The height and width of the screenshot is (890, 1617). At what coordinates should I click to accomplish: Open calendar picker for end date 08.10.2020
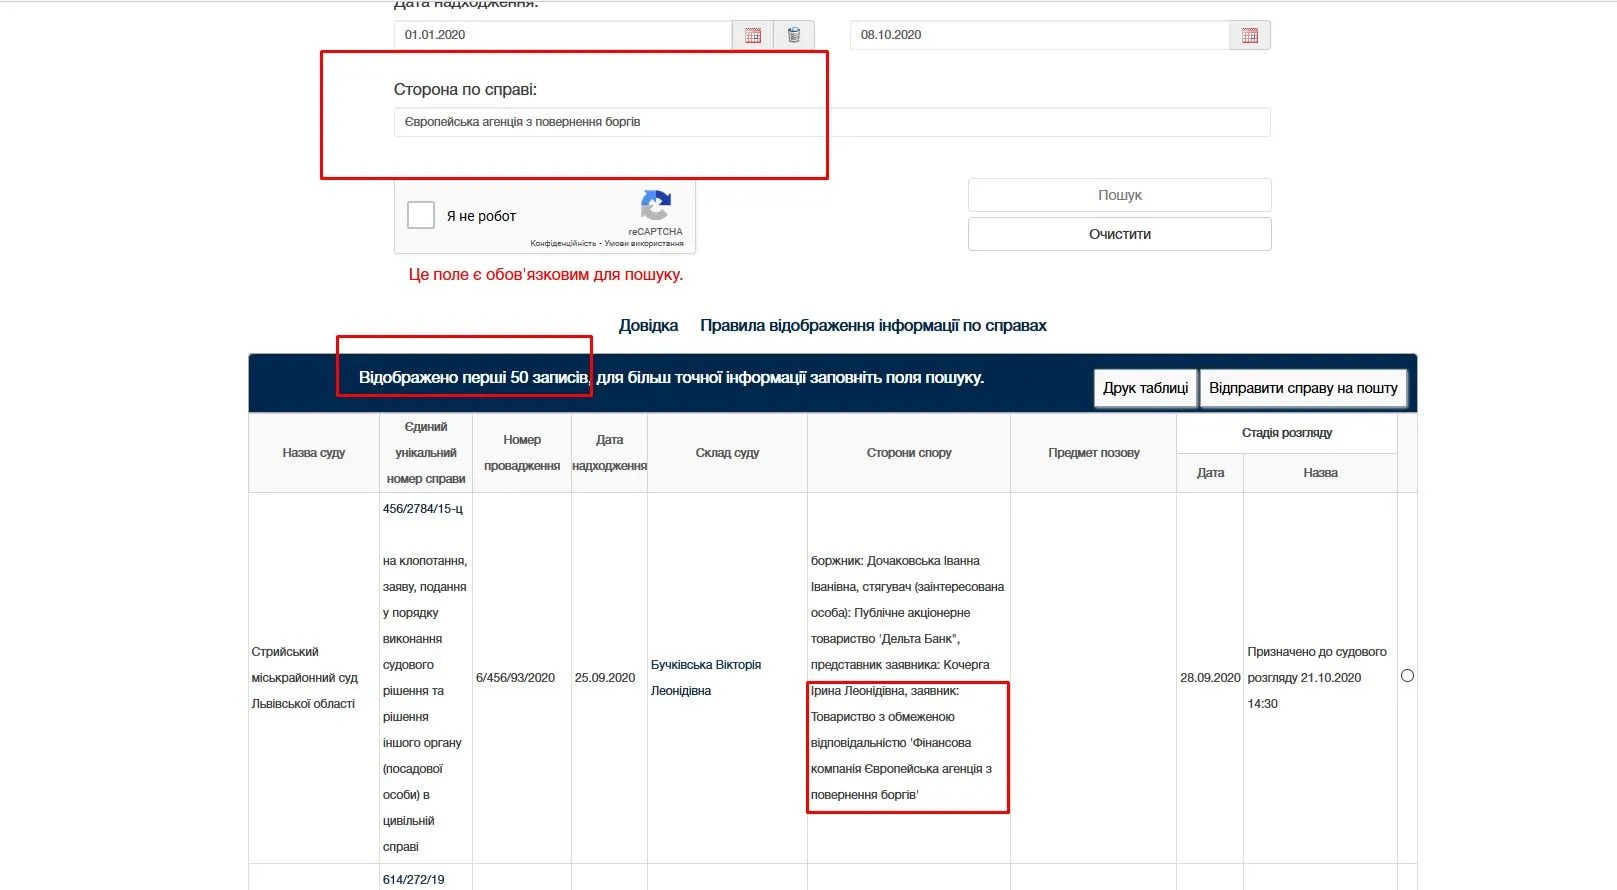1249,35
